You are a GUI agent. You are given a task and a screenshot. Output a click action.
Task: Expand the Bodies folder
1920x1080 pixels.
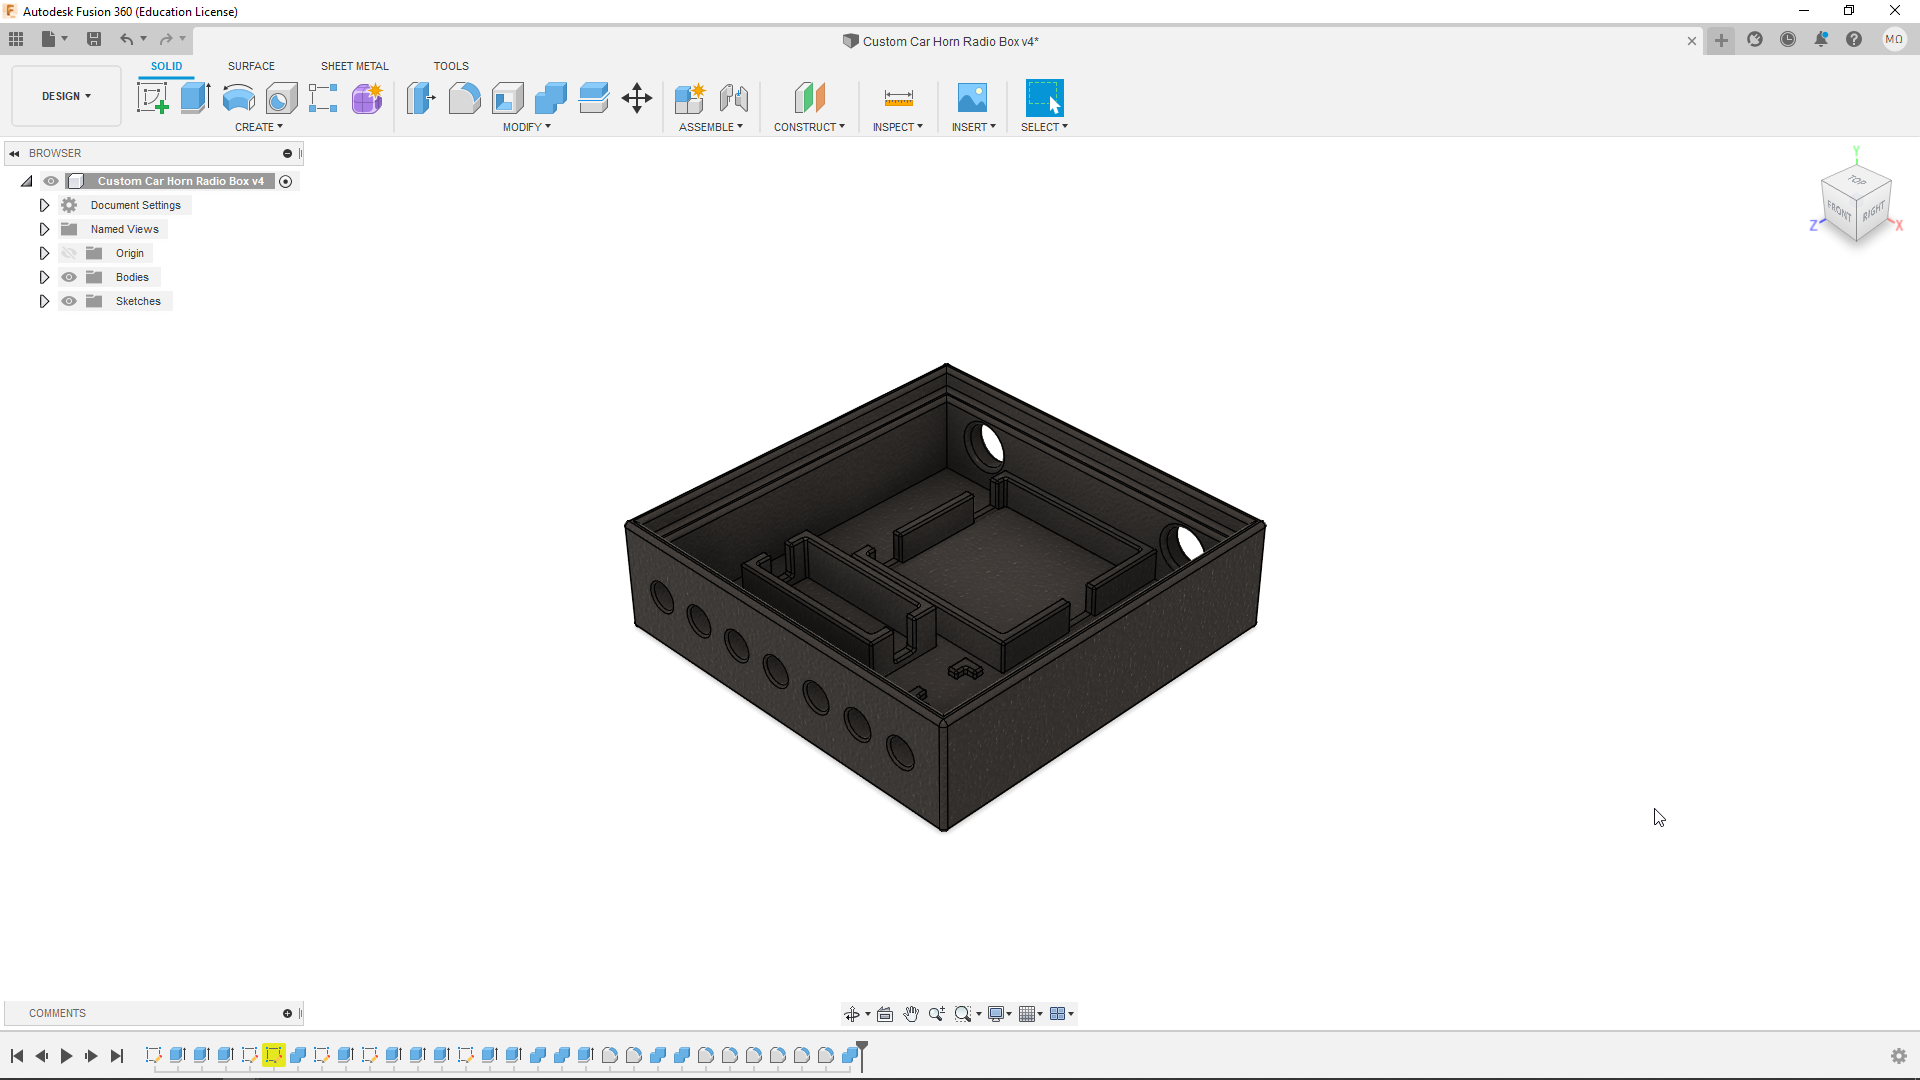[x=44, y=277]
